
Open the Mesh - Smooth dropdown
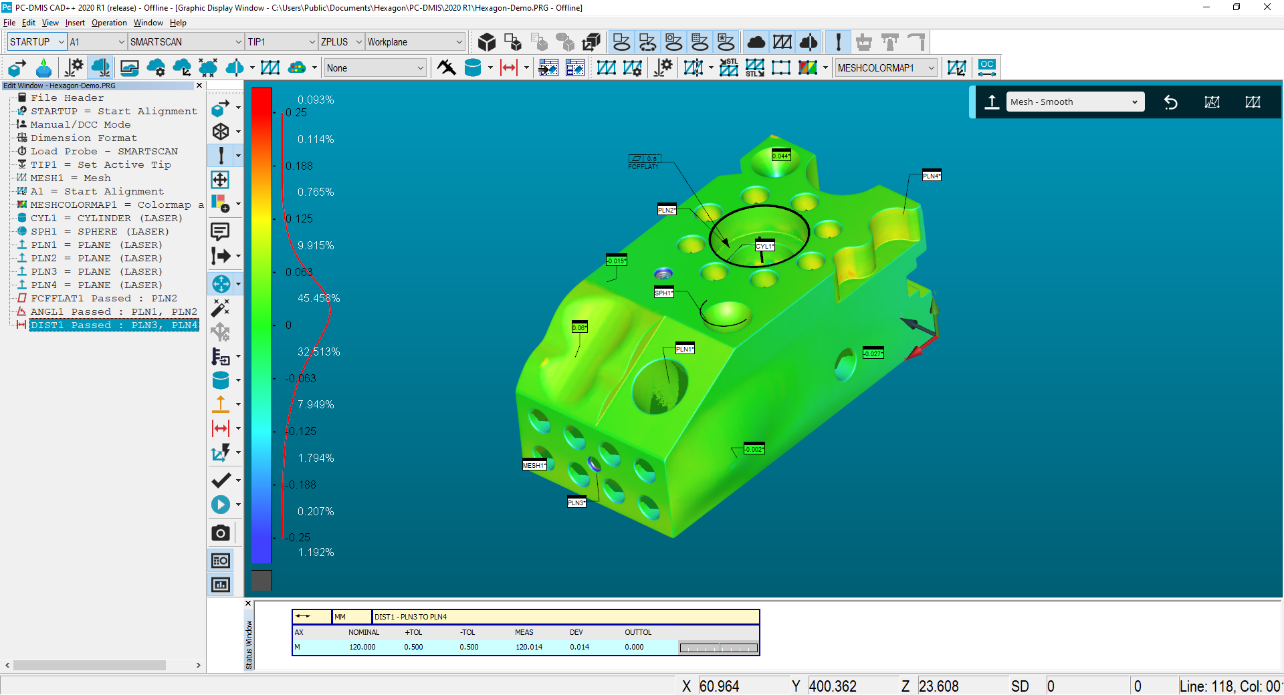click(1075, 102)
